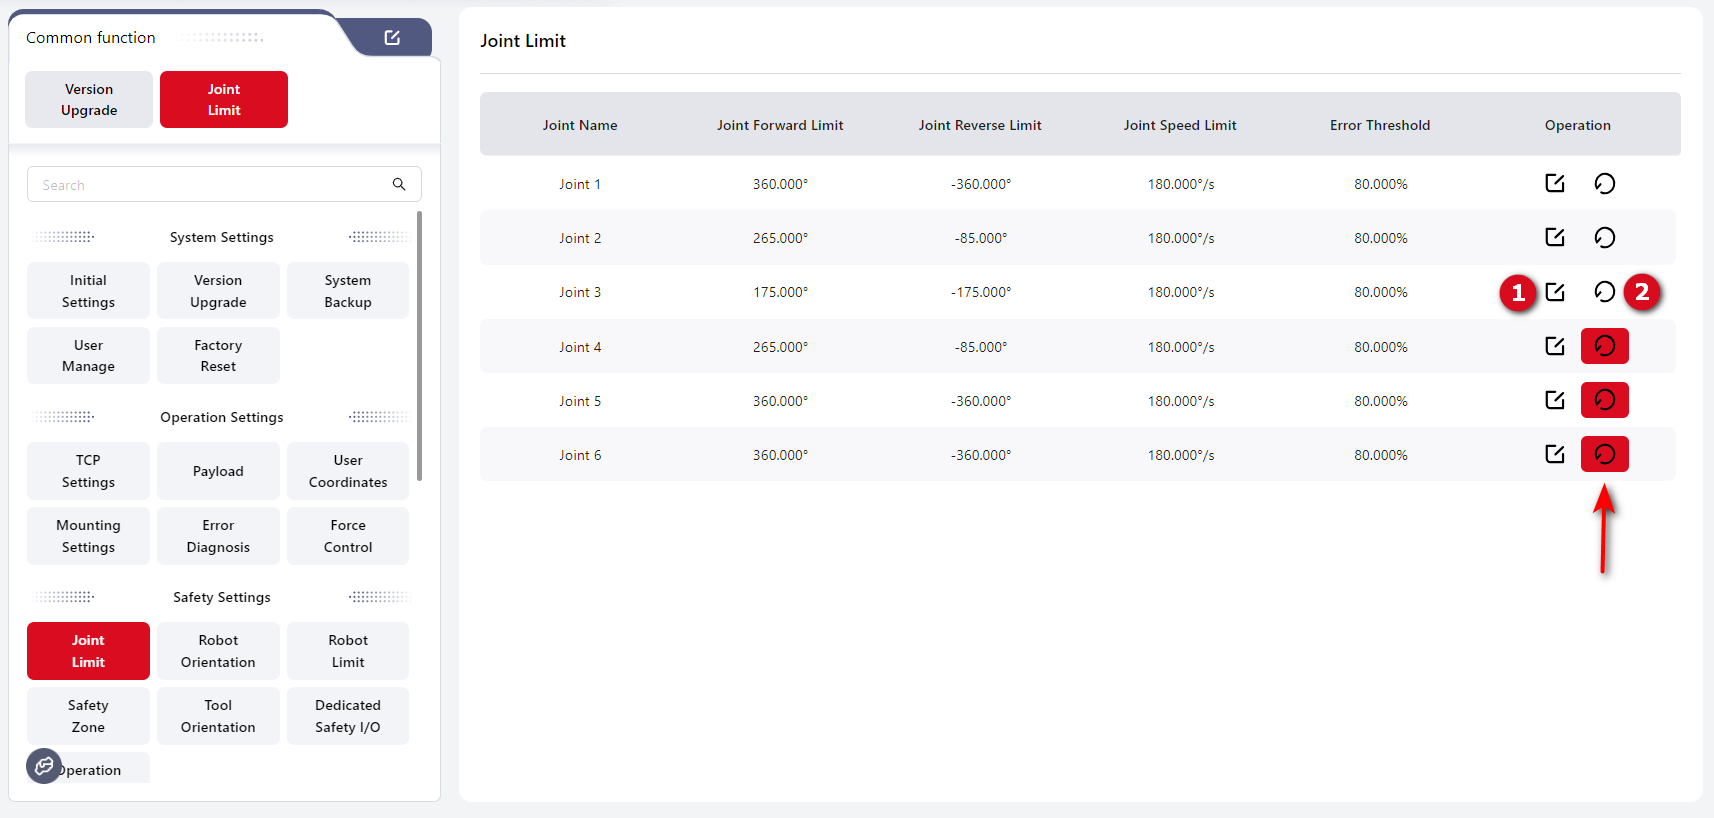Viewport: 1714px width, 818px height.
Task: Reset Joint 1 limits with restore icon
Action: 1604,183
